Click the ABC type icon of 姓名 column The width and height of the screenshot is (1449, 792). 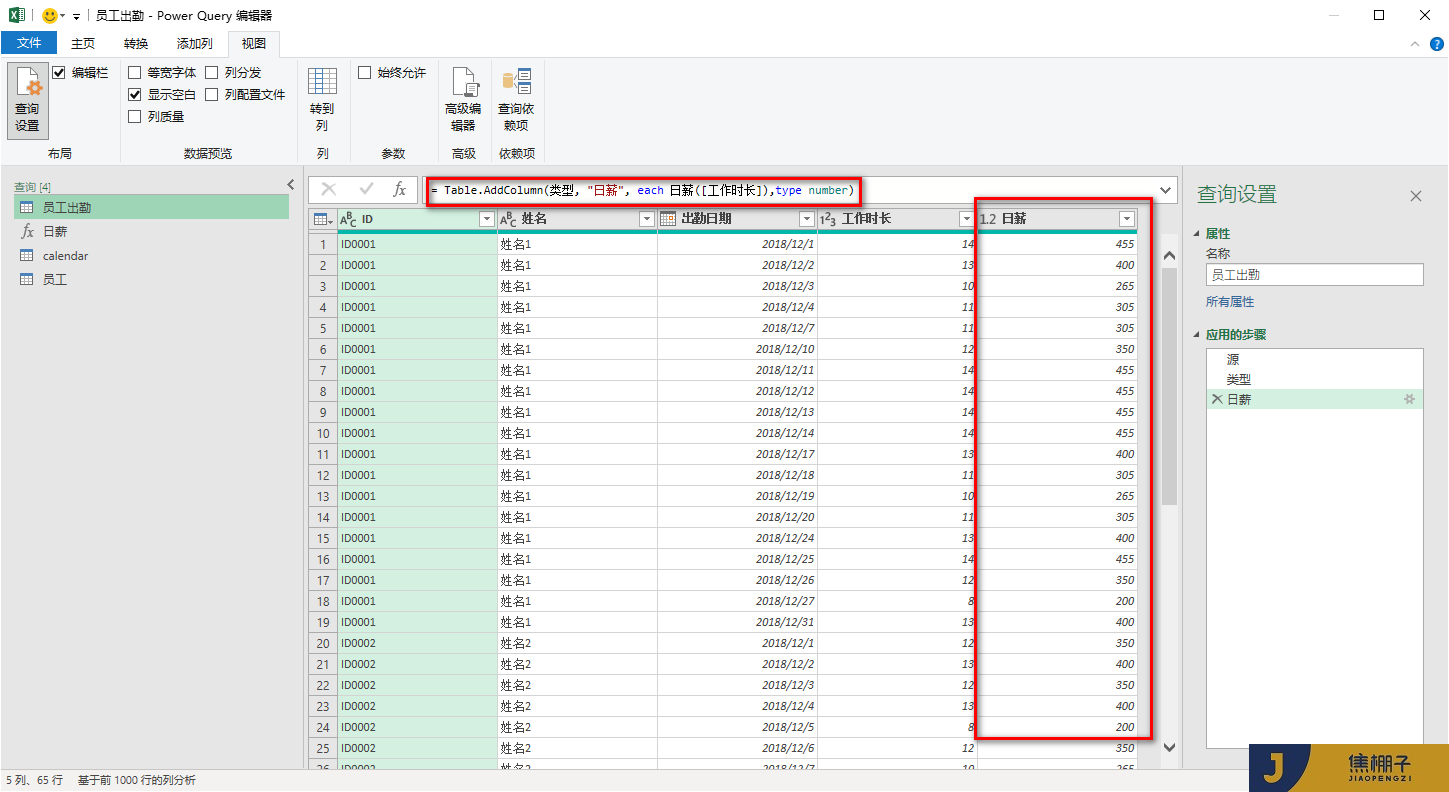(507, 219)
